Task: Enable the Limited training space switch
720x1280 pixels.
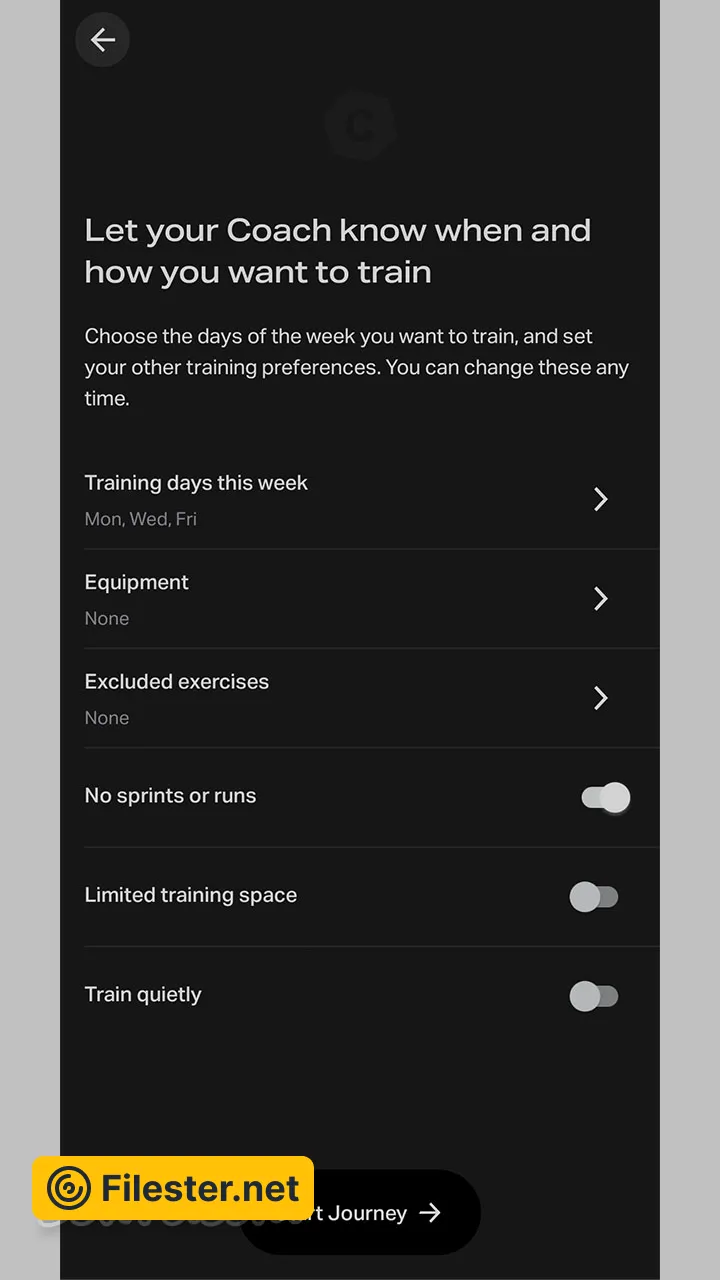Action: tap(594, 897)
